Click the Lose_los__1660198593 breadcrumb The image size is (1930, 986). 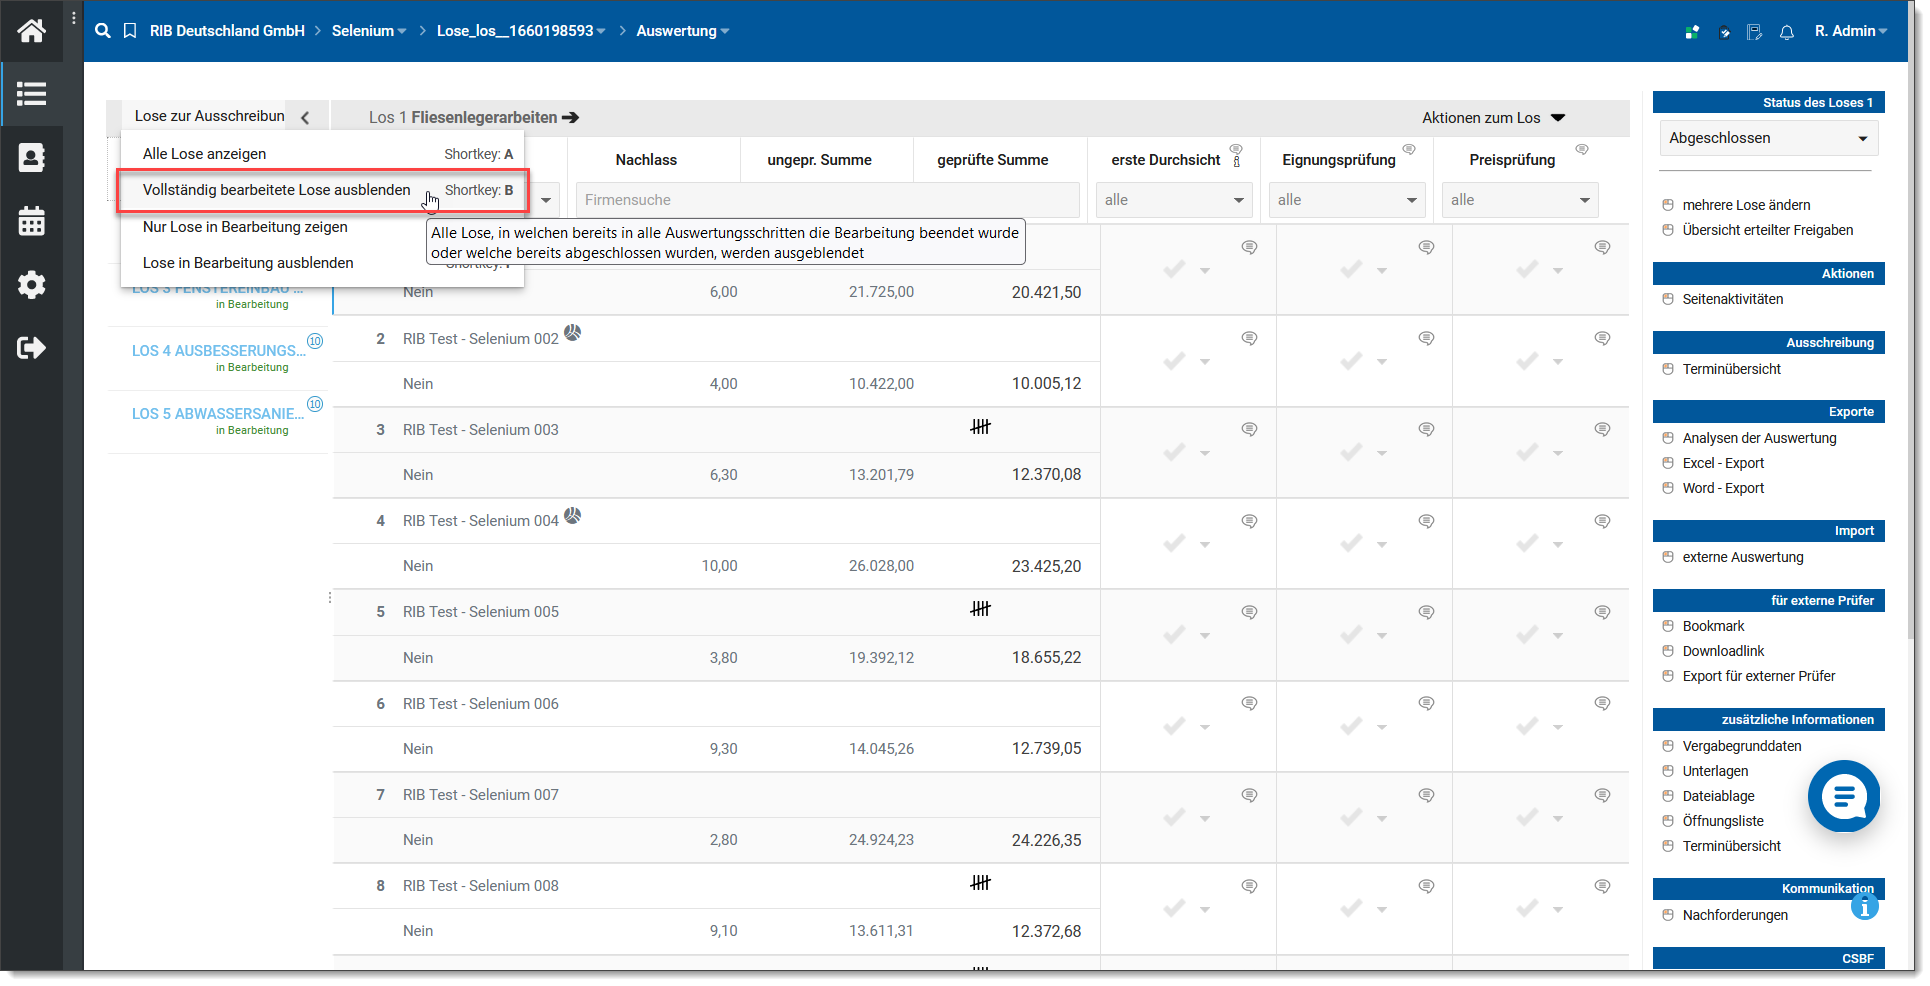coord(515,31)
